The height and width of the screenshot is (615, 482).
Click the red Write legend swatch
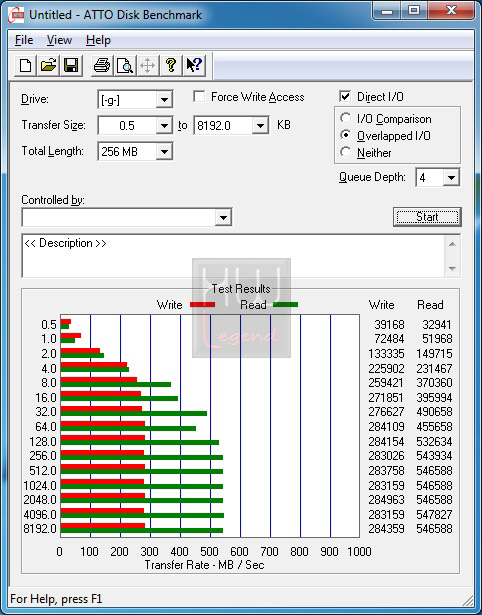[x=202, y=305]
